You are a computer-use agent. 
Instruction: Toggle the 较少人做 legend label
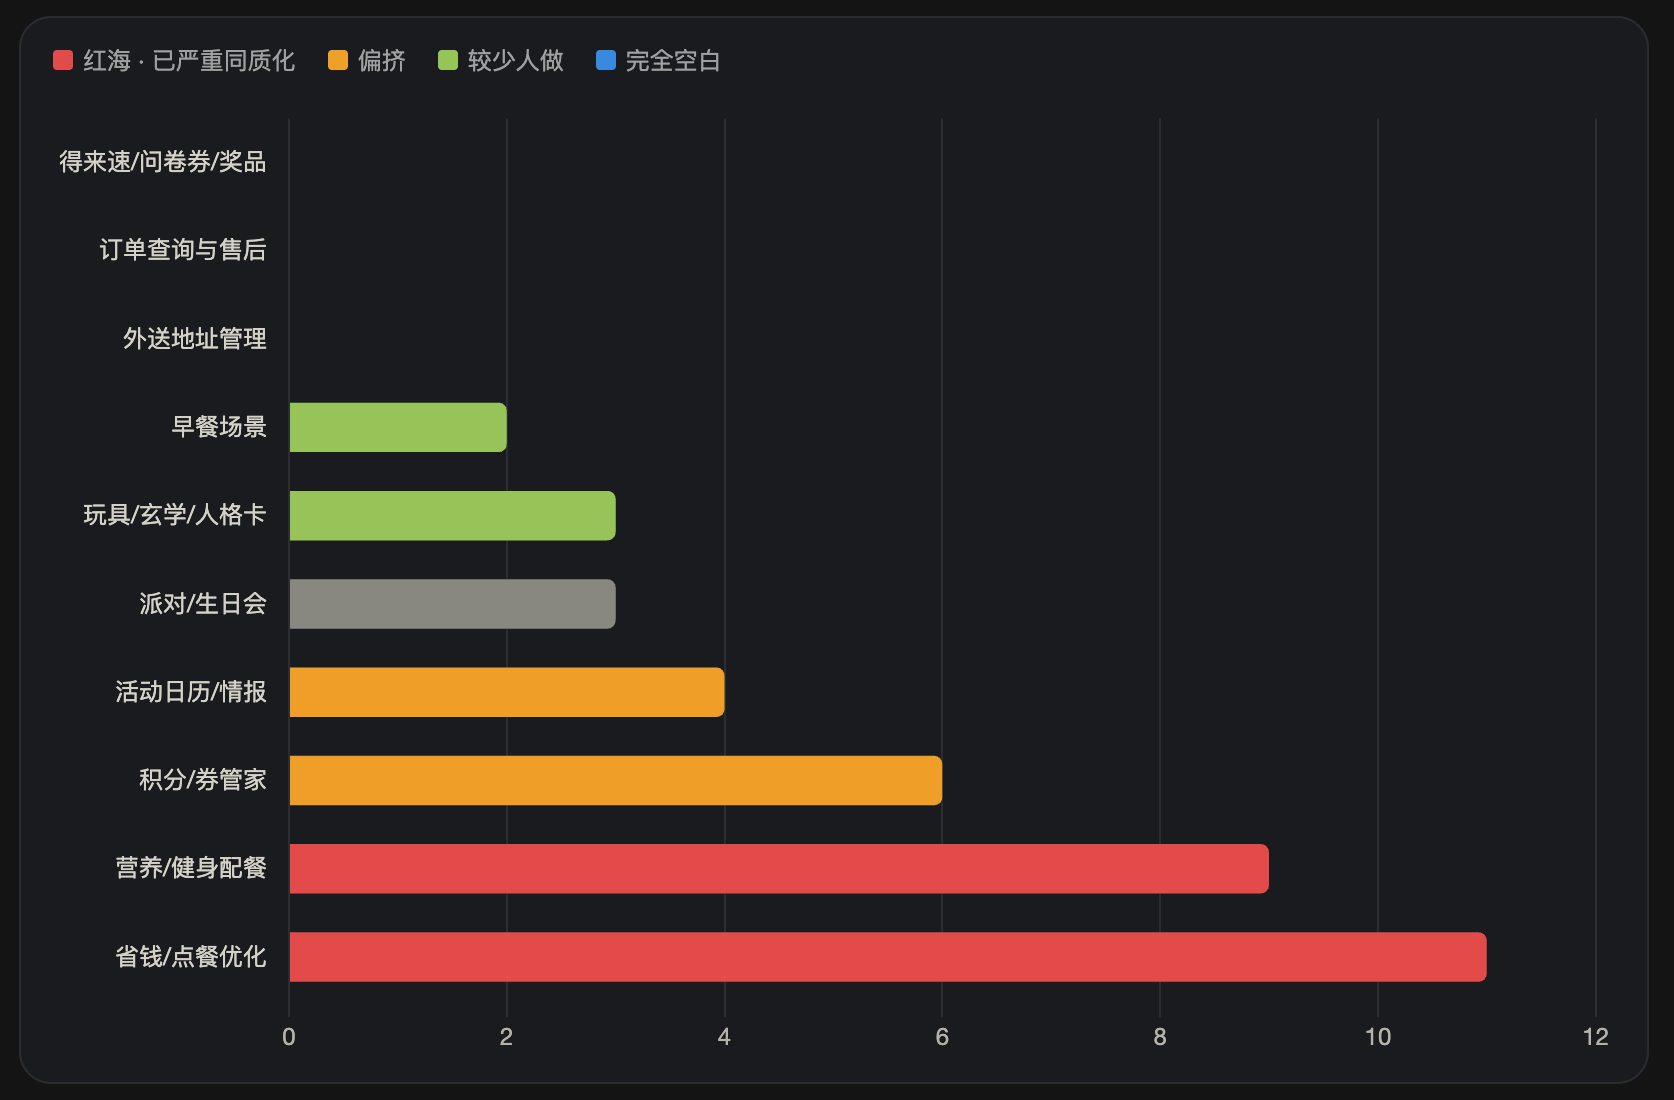[516, 61]
